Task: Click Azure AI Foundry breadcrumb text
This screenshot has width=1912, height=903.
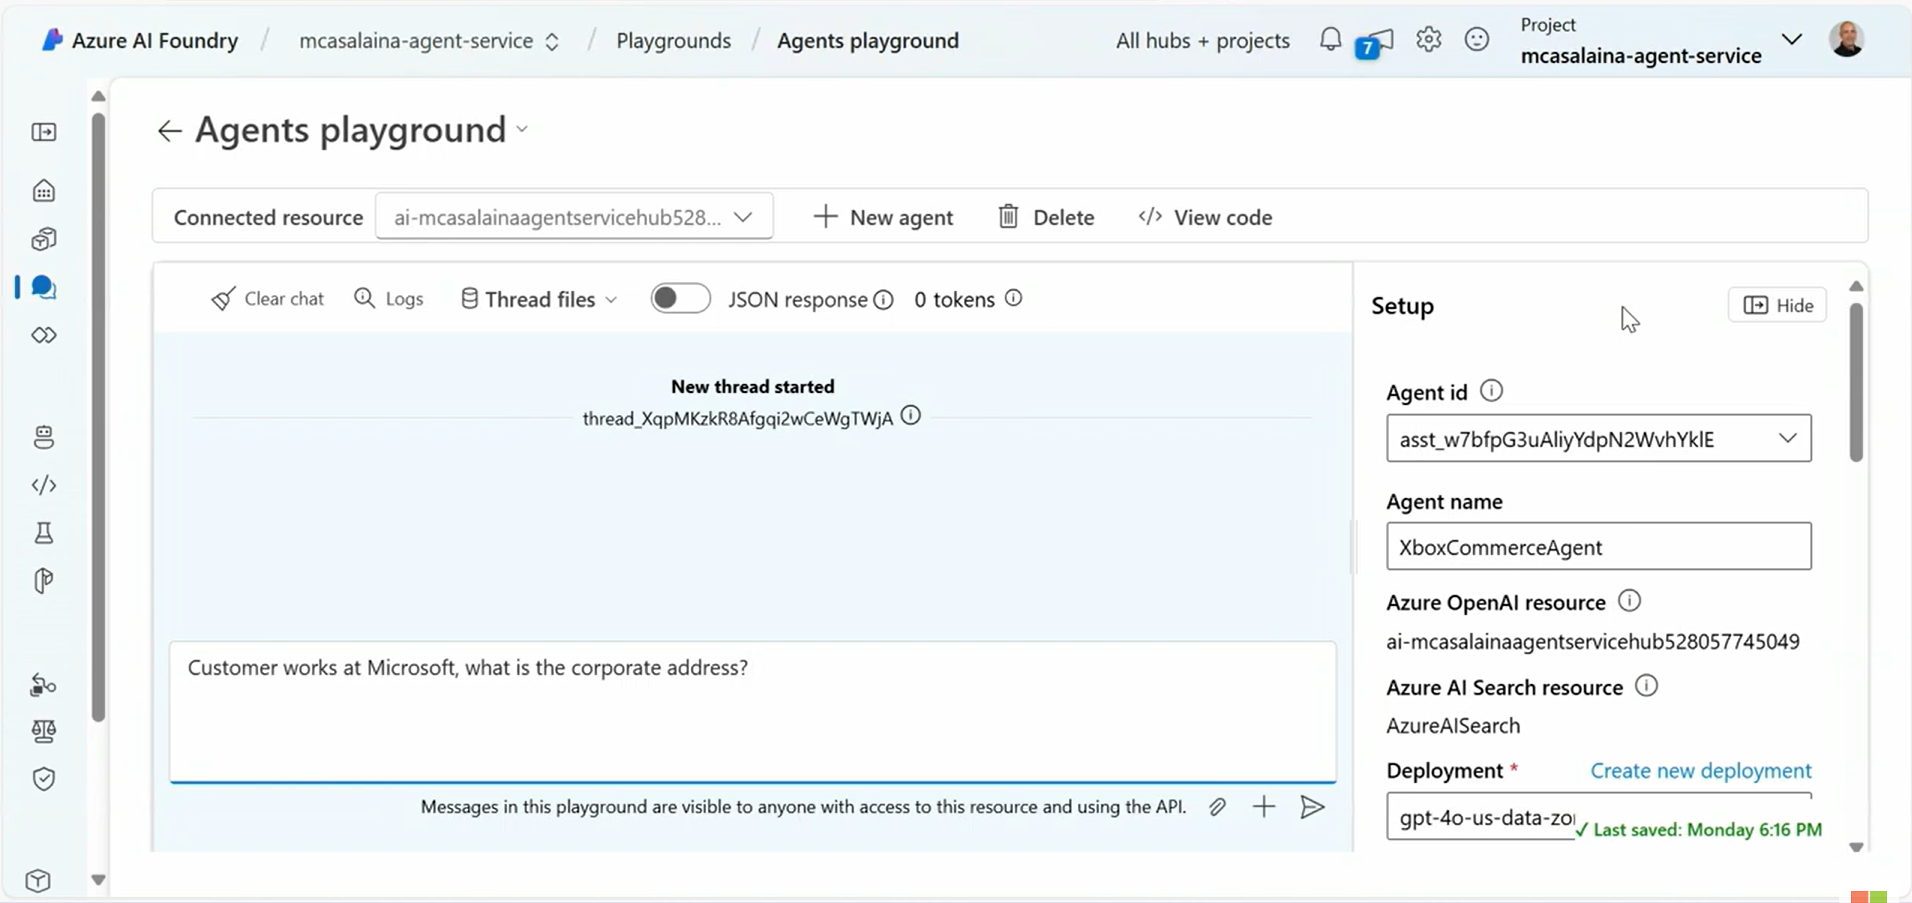Action: tap(155, 41)
